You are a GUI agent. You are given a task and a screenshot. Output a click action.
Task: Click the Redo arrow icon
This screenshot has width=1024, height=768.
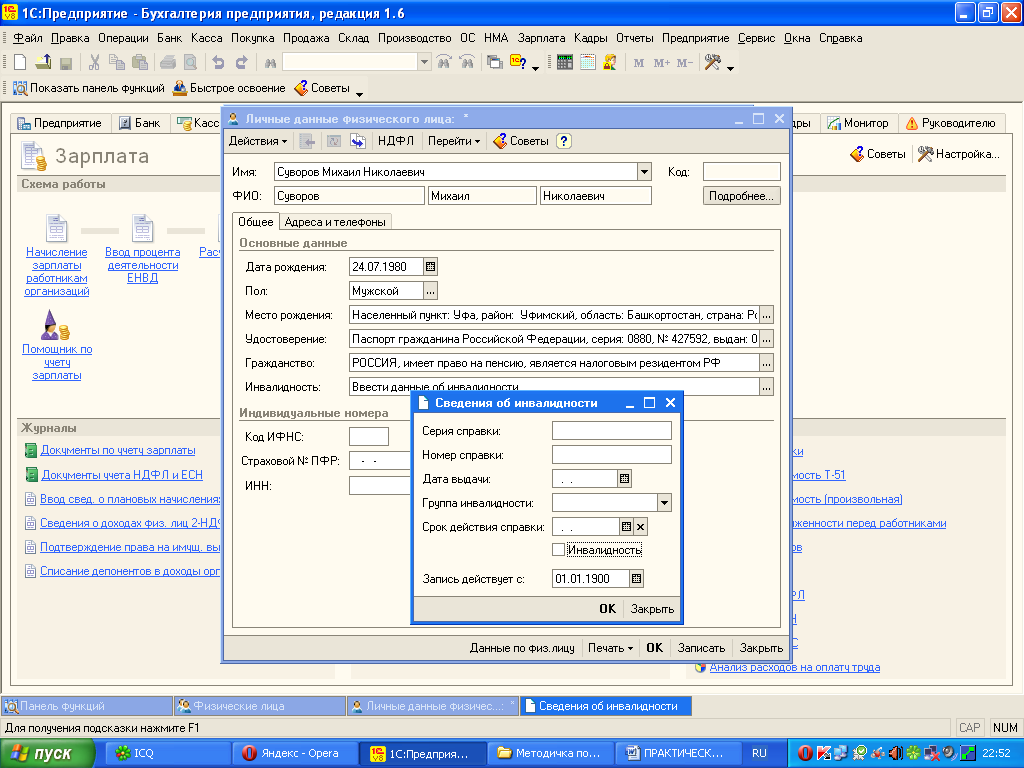point(242,63)
